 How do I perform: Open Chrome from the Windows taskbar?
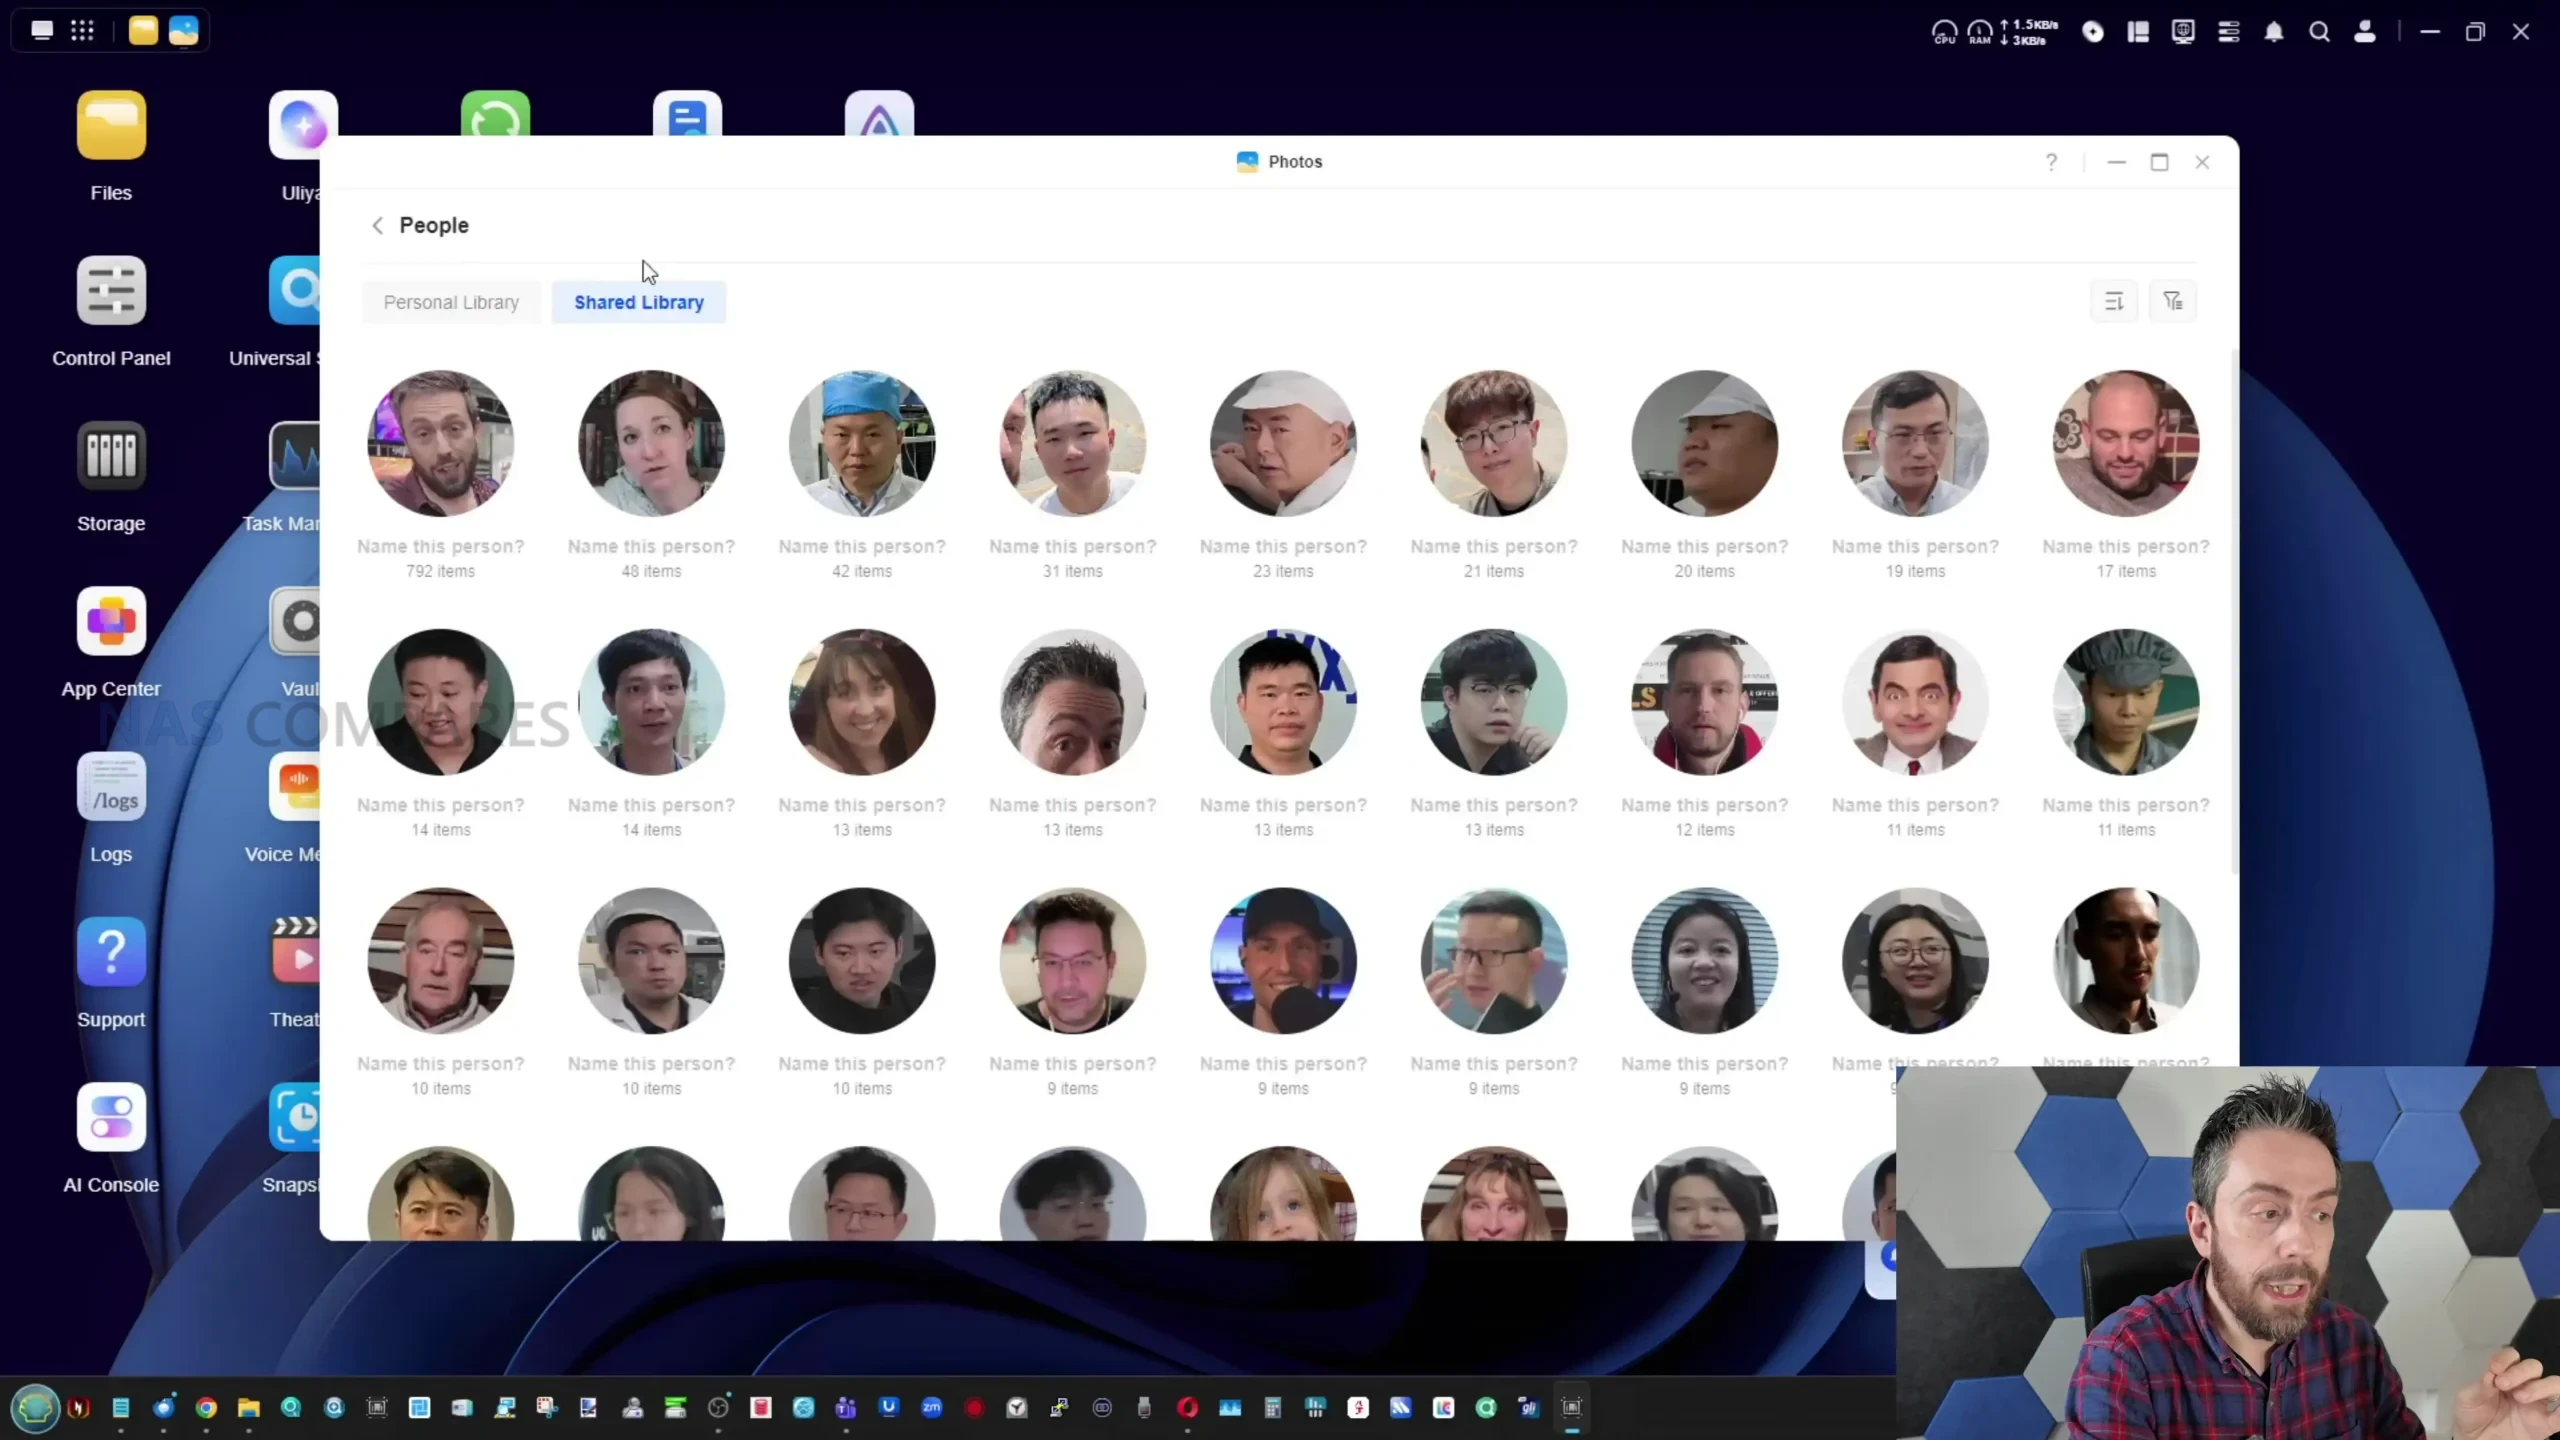206,1408
